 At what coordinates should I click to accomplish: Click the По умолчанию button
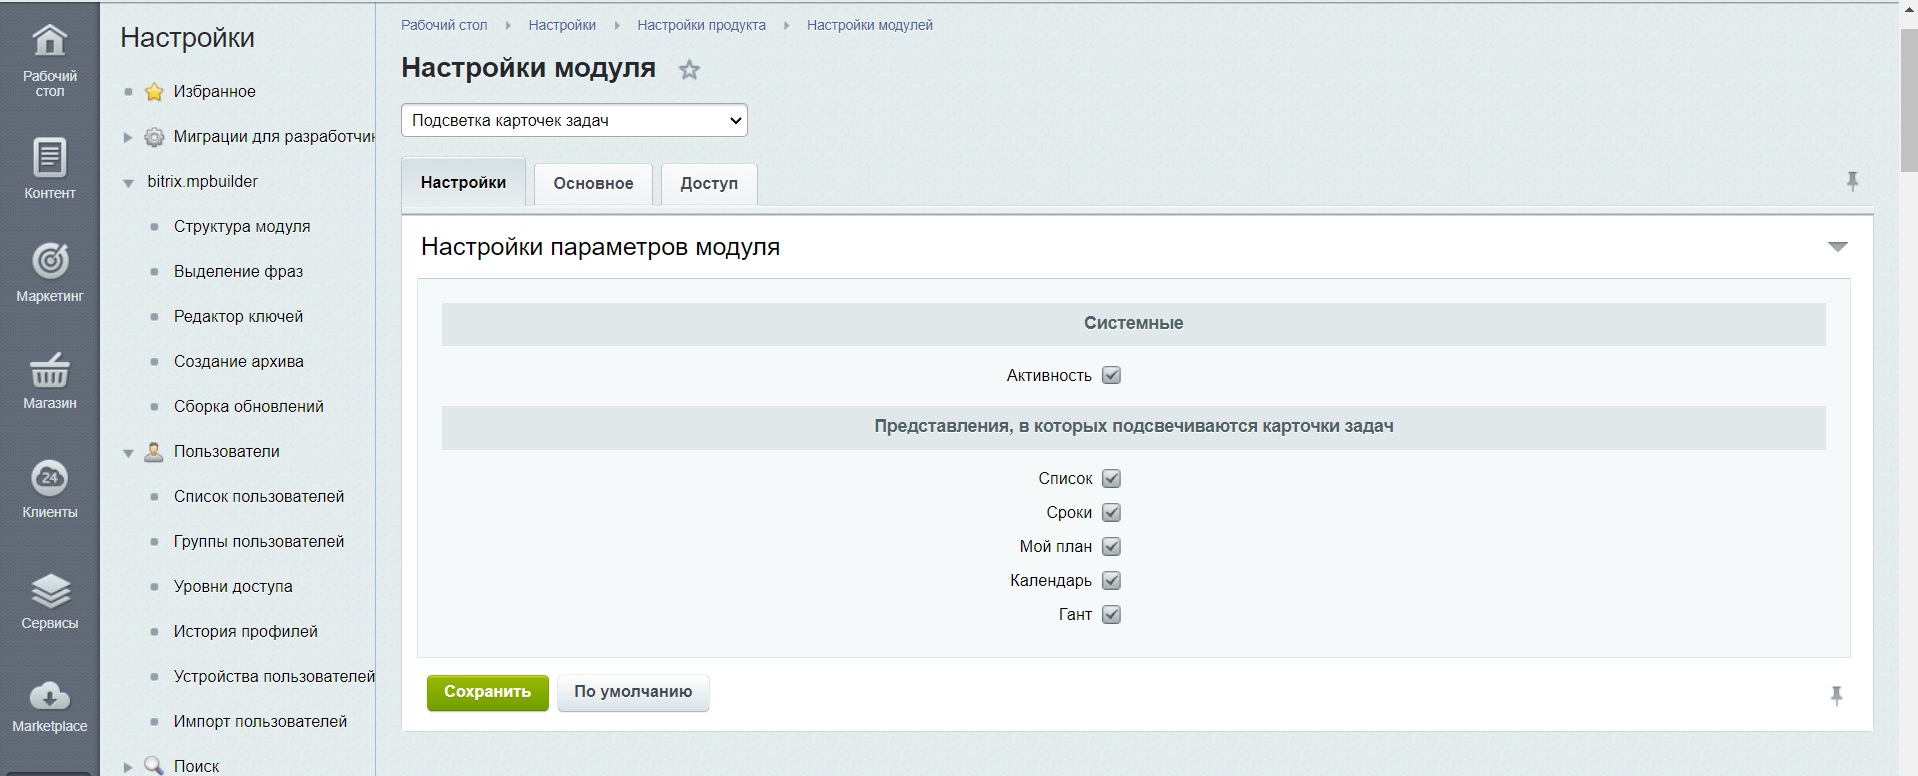click(633, 692)
